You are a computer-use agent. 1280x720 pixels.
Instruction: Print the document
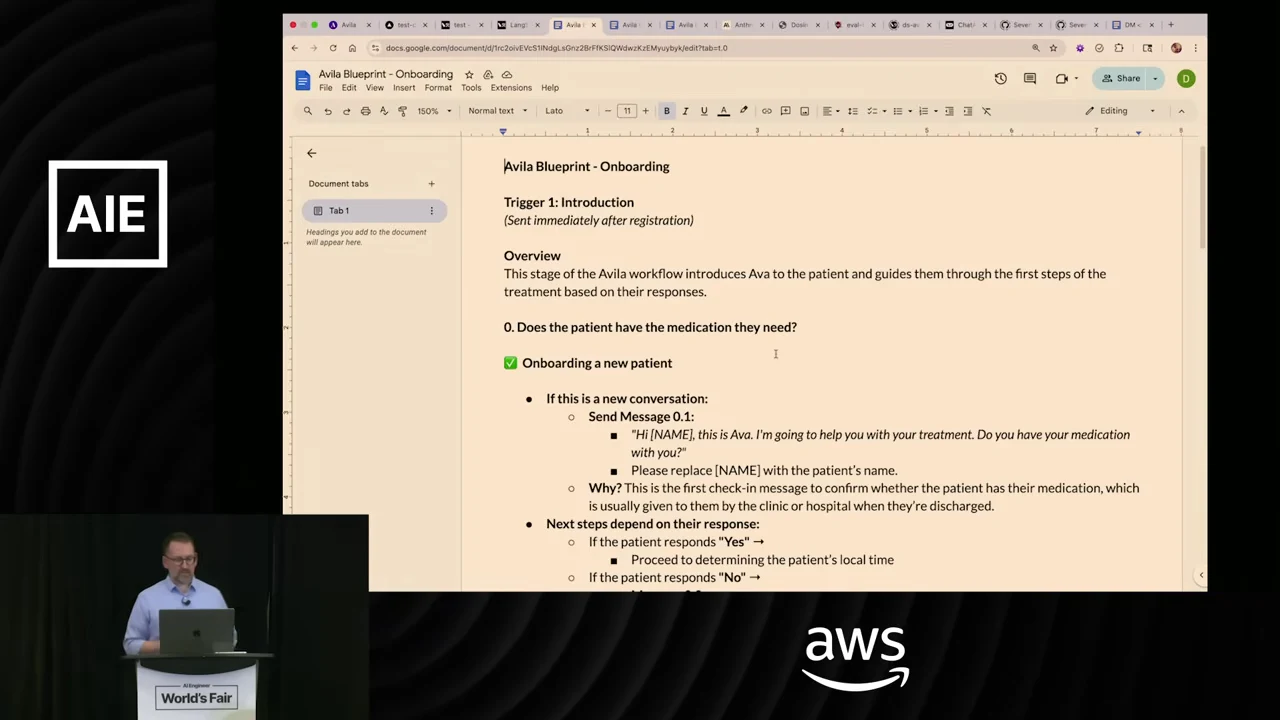365,111
